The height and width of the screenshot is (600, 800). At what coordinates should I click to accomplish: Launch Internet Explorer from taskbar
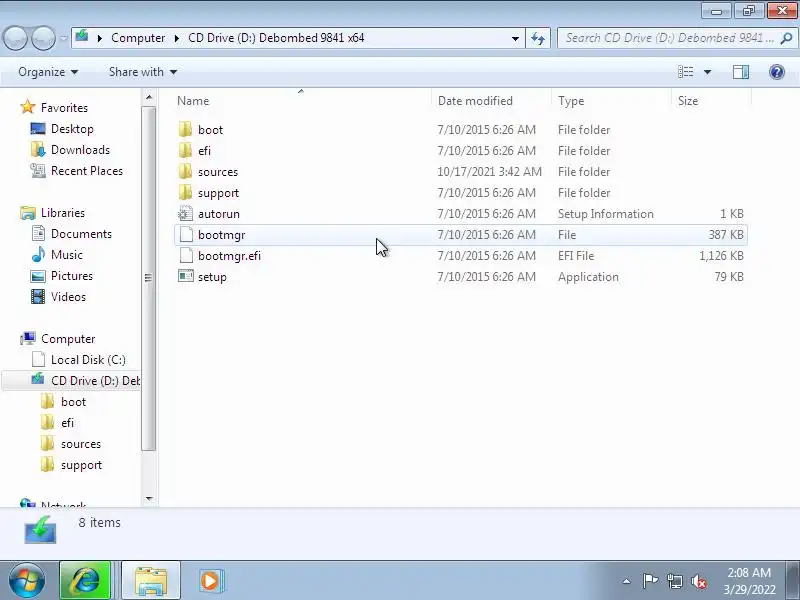click(x=85, y=581)
